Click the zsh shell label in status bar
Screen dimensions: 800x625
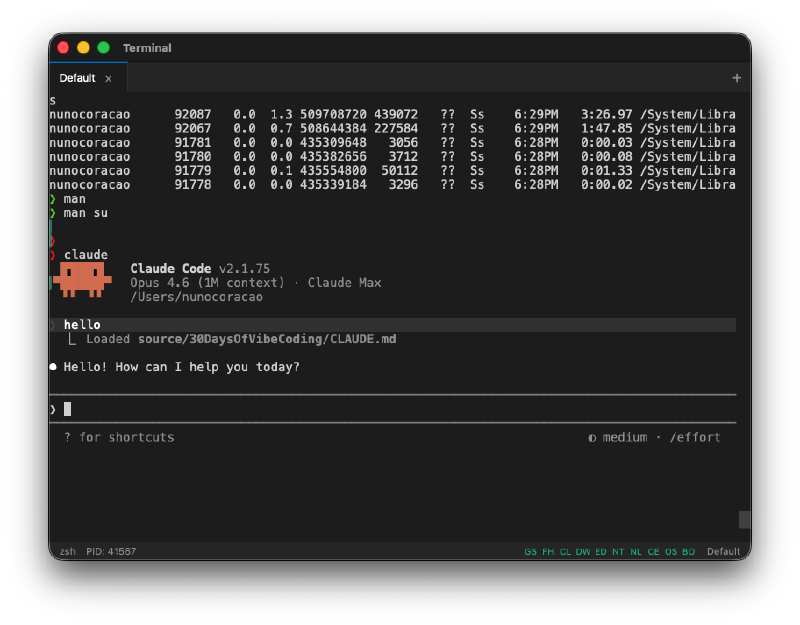(67, 552)
